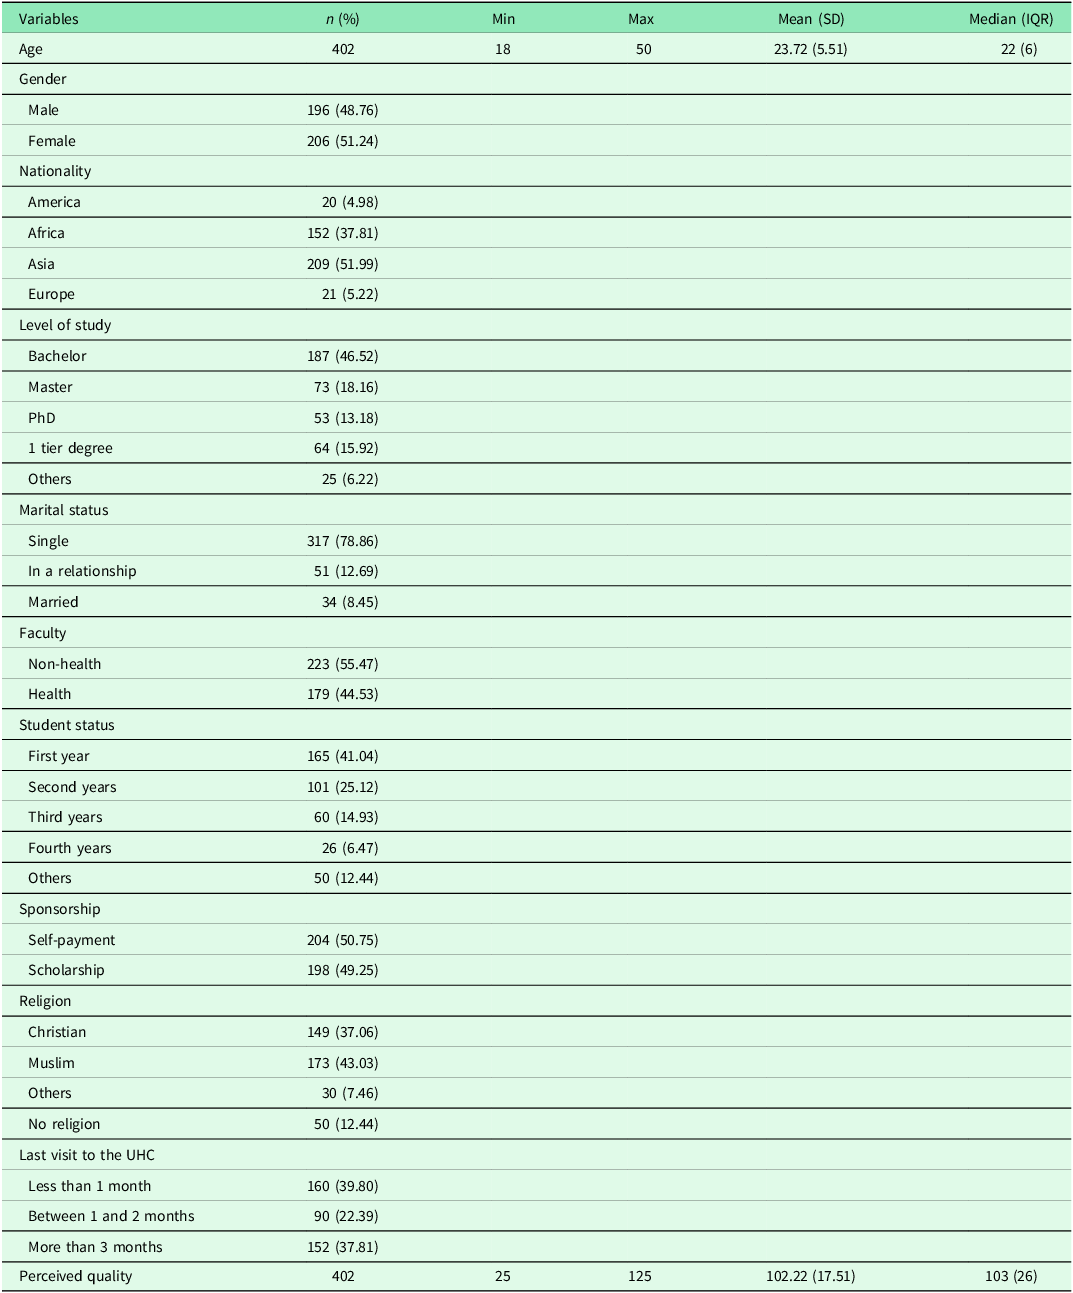Select the Female count cell 206 (51.24)
This screenshot has height=1293, width=1073.
point(342,141)
